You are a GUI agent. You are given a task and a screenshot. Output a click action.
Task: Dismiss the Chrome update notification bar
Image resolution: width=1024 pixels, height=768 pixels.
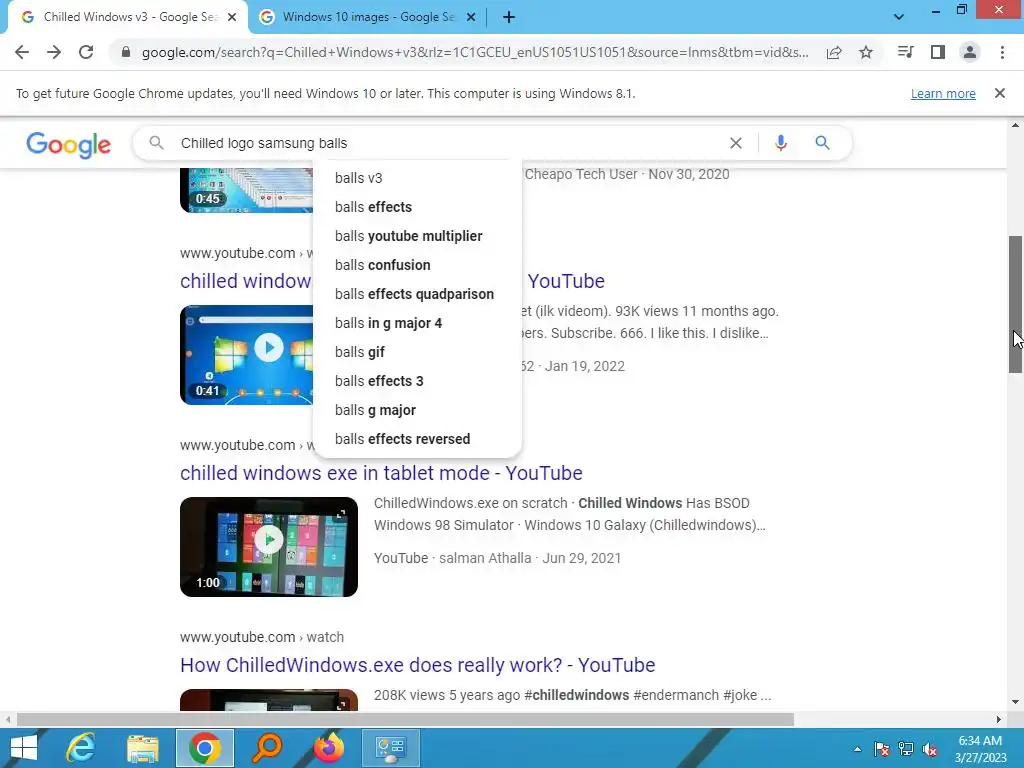pos(999,93)
